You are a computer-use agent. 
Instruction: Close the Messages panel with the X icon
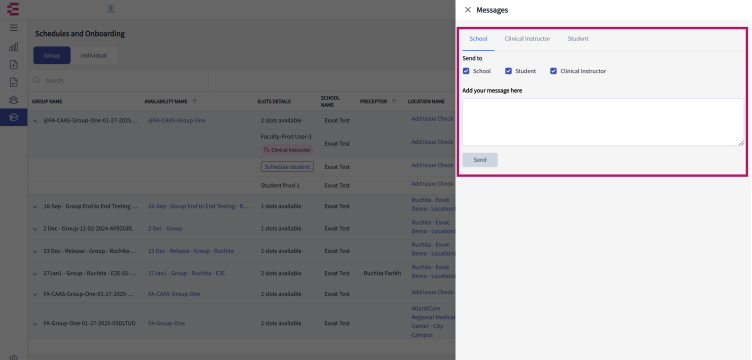coord(468,10)
